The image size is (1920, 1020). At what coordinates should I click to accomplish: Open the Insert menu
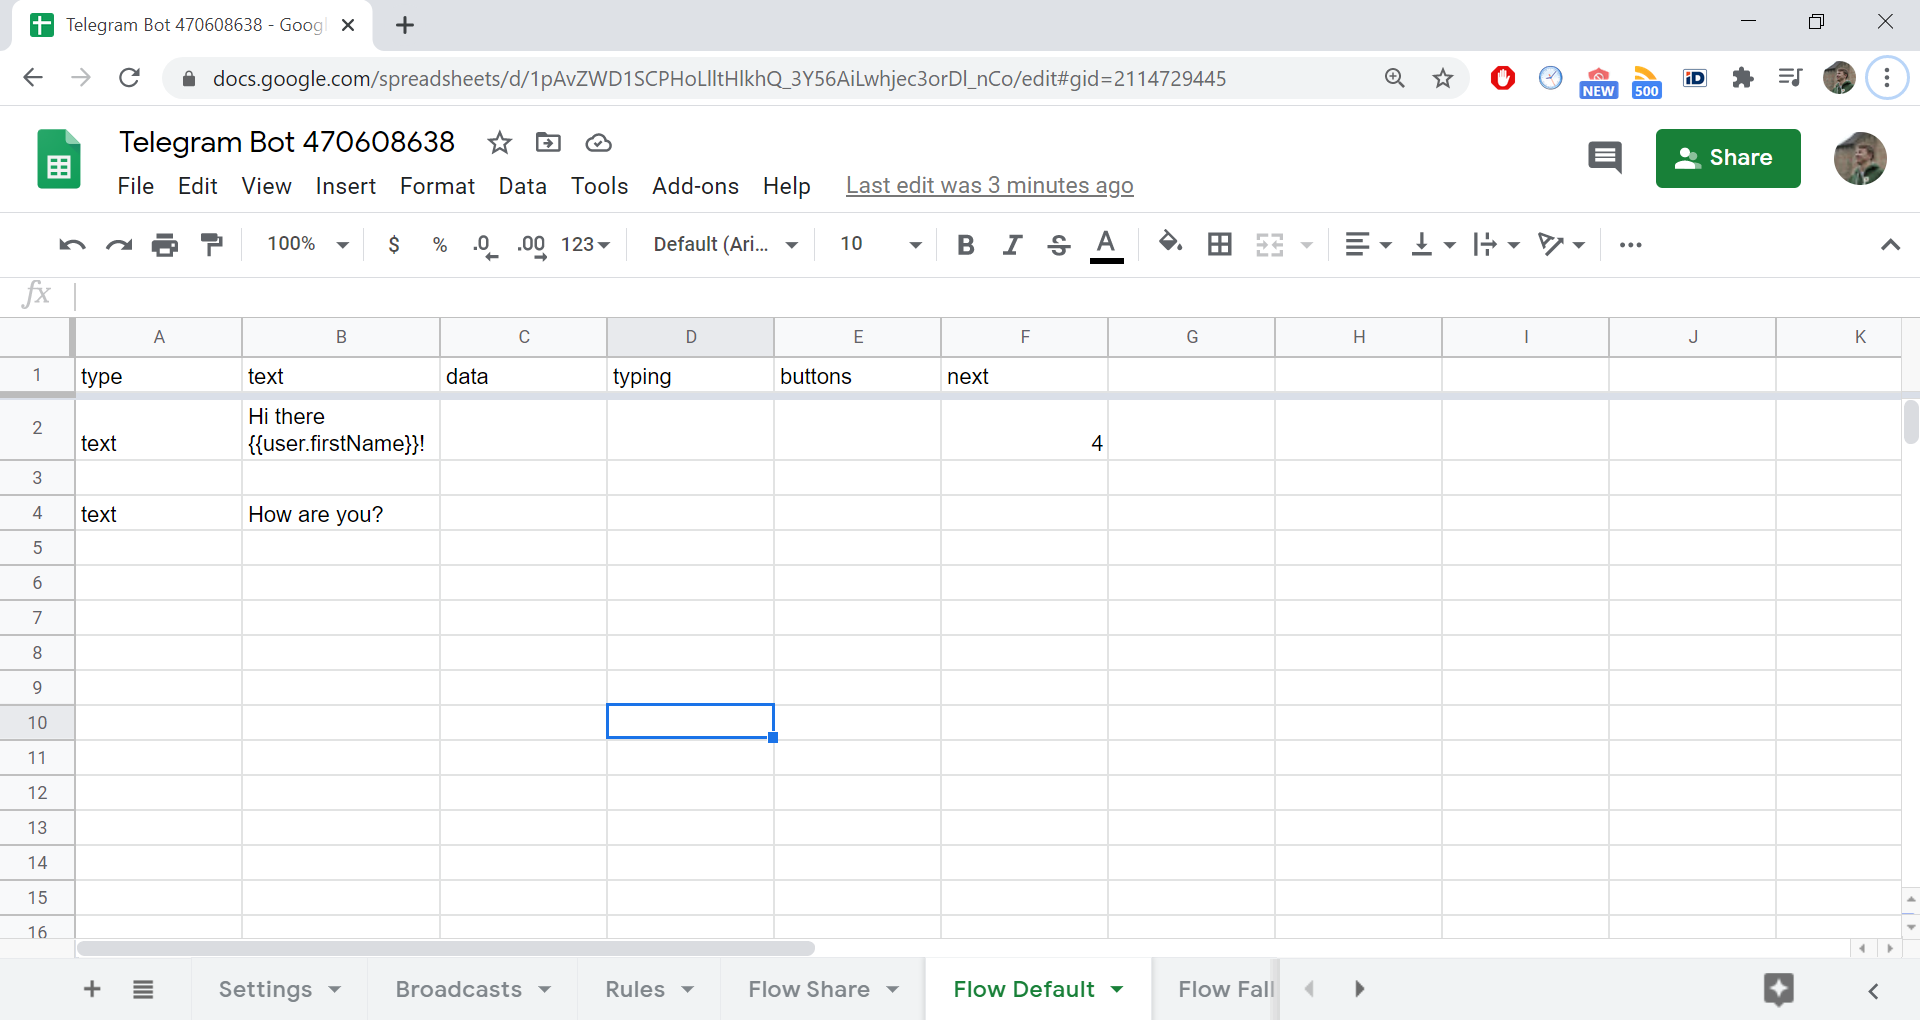pyautogui.click(x=346, y=186)
